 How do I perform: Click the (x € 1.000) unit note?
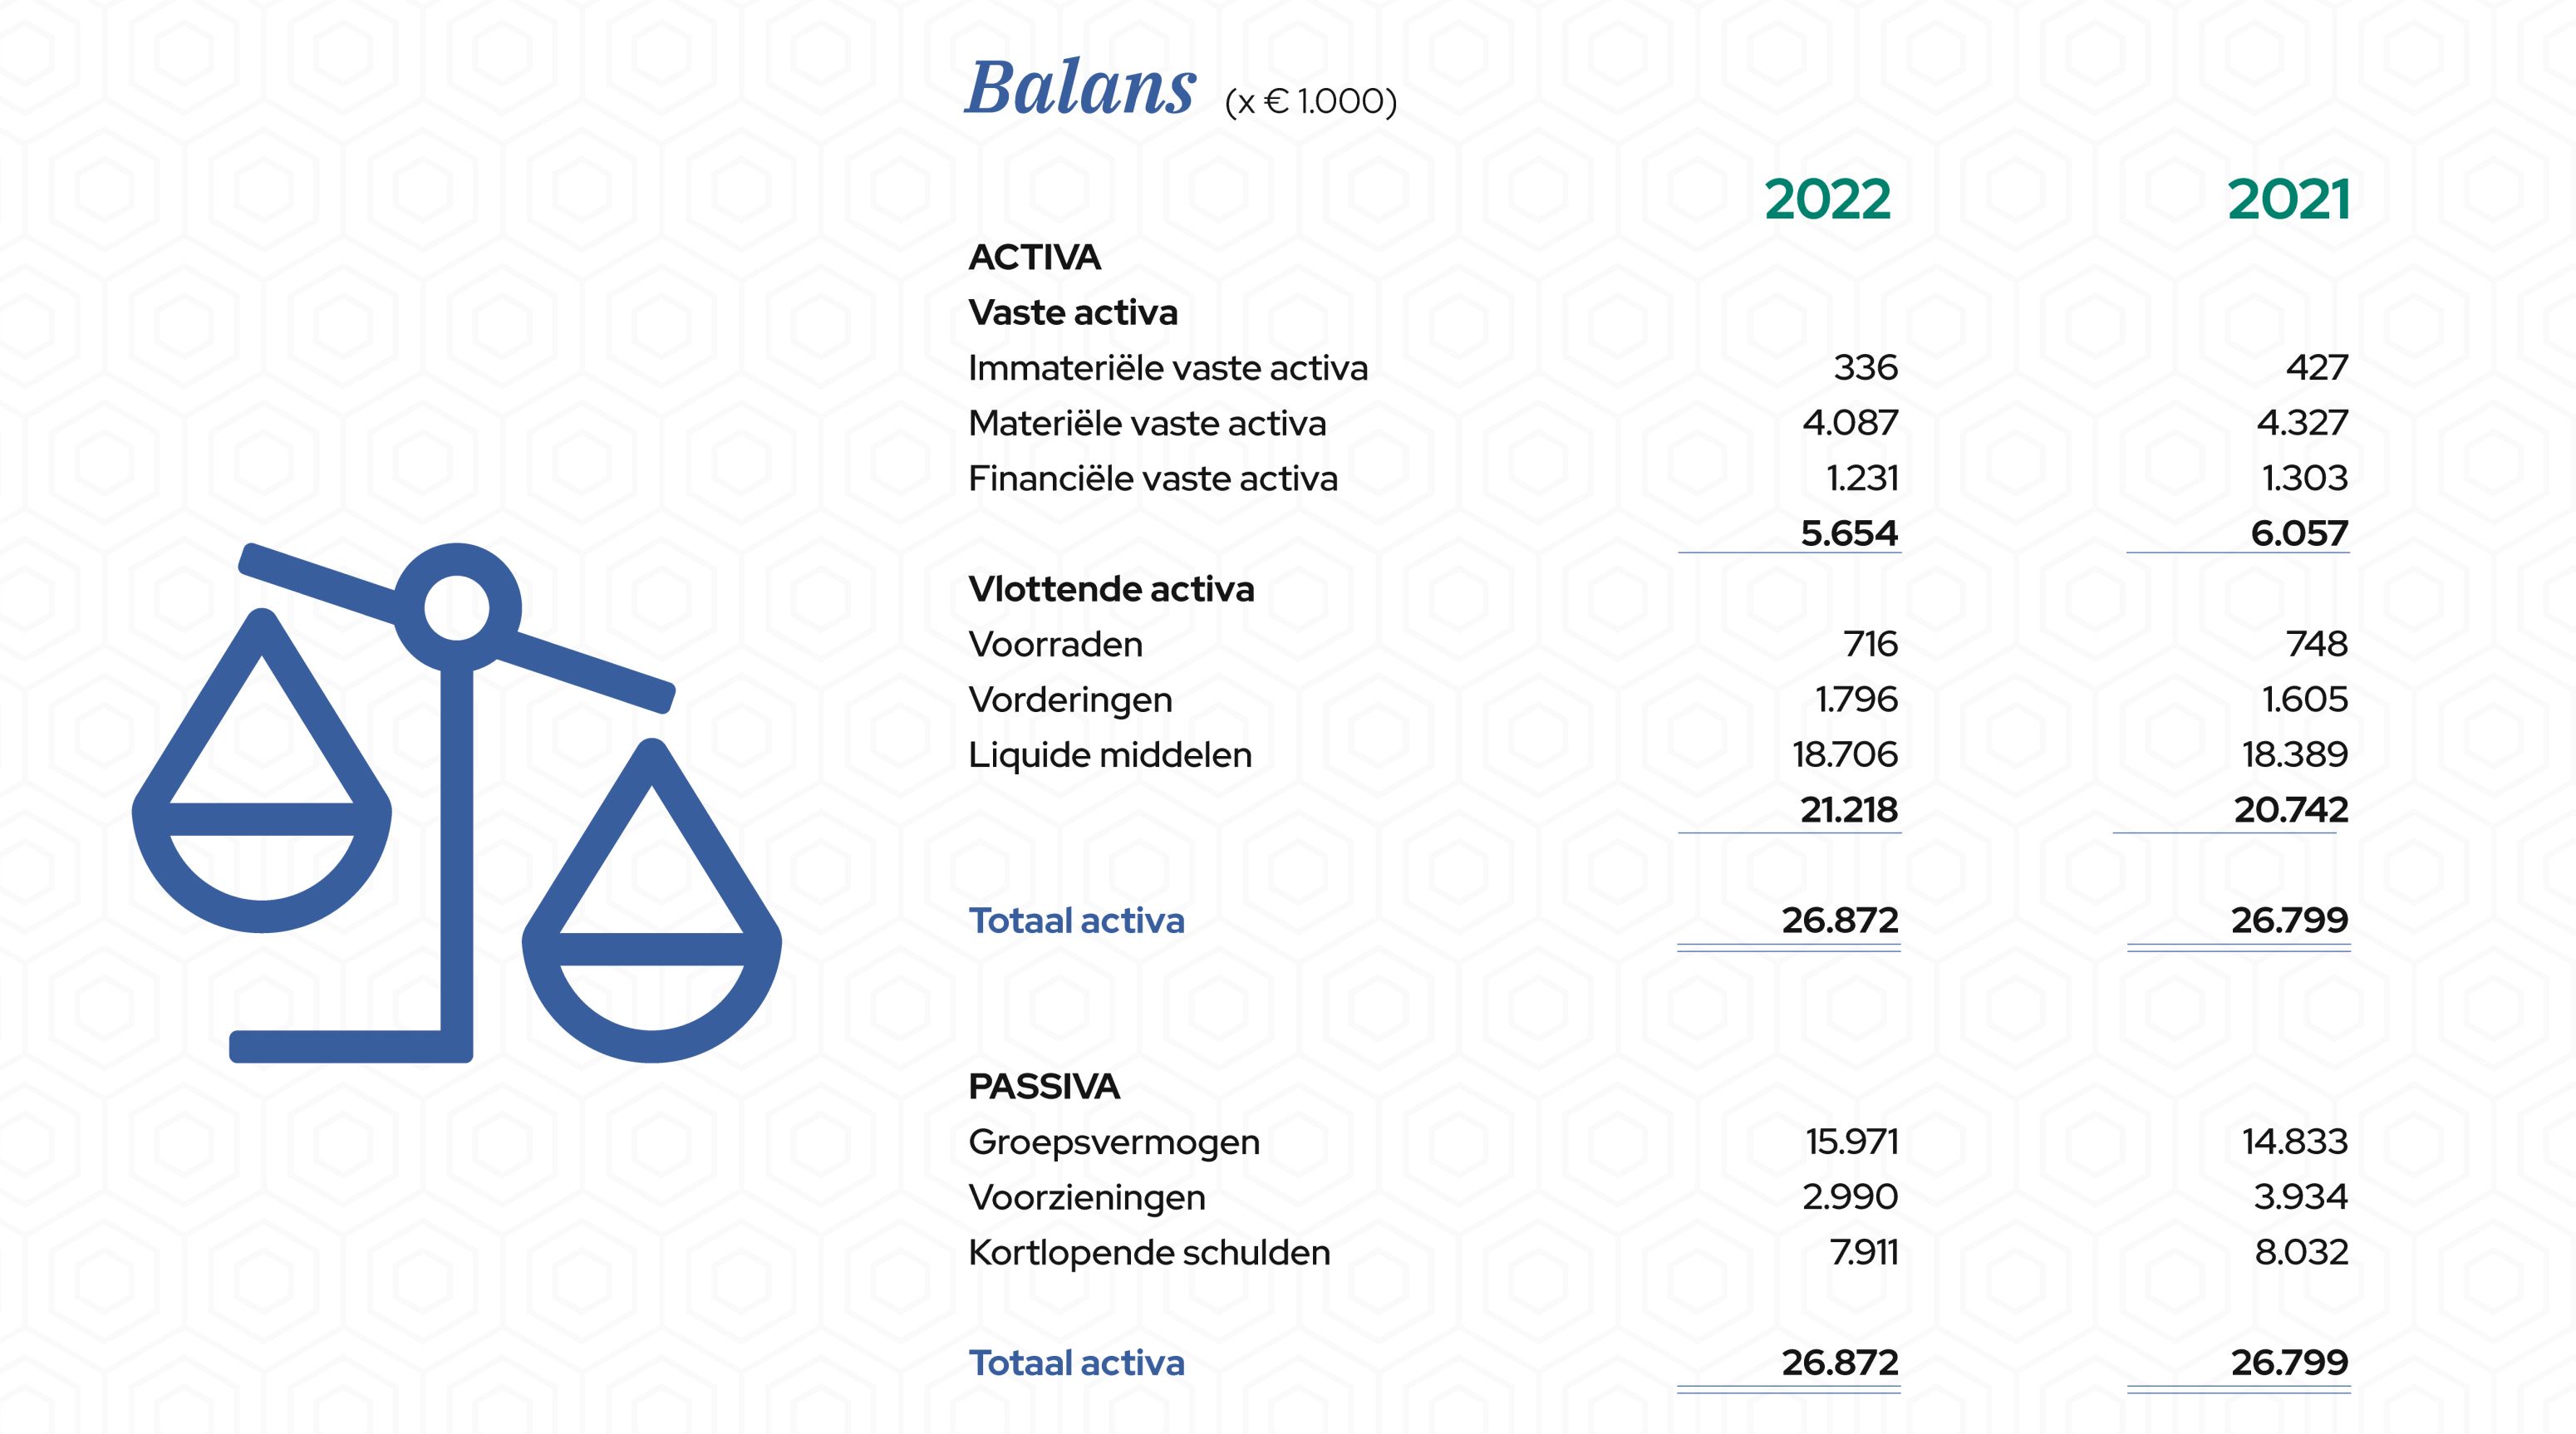[1310, 101]
